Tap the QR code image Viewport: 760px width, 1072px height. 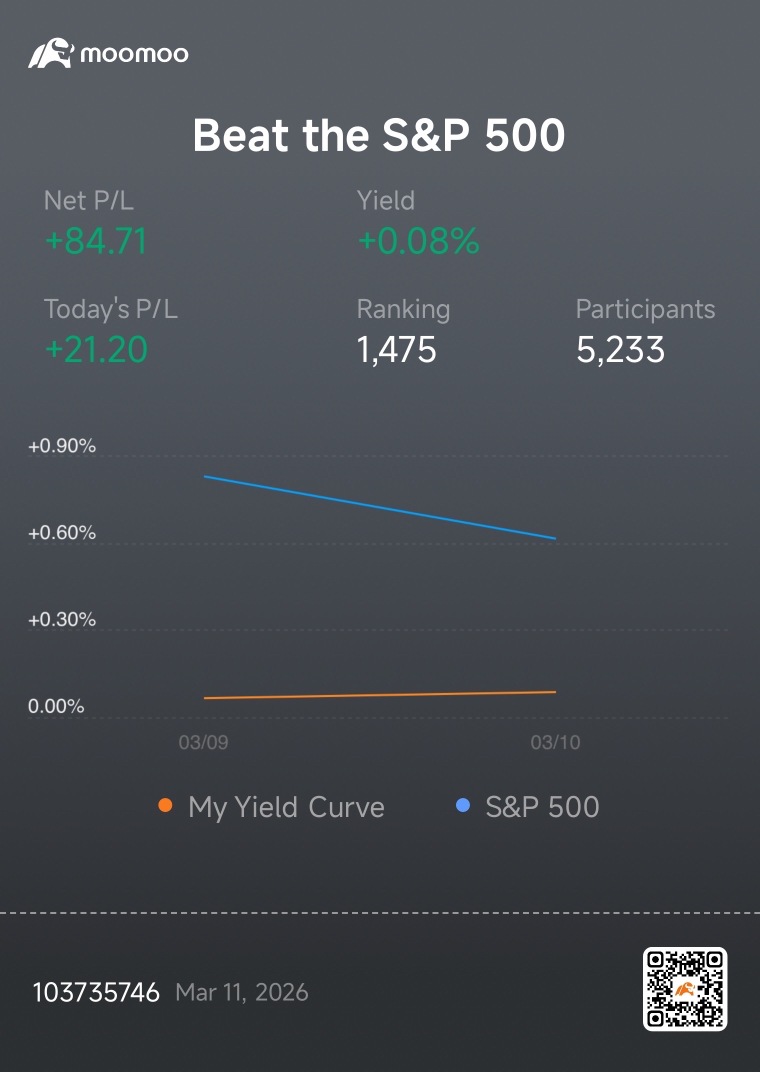[x=685, y=989]
